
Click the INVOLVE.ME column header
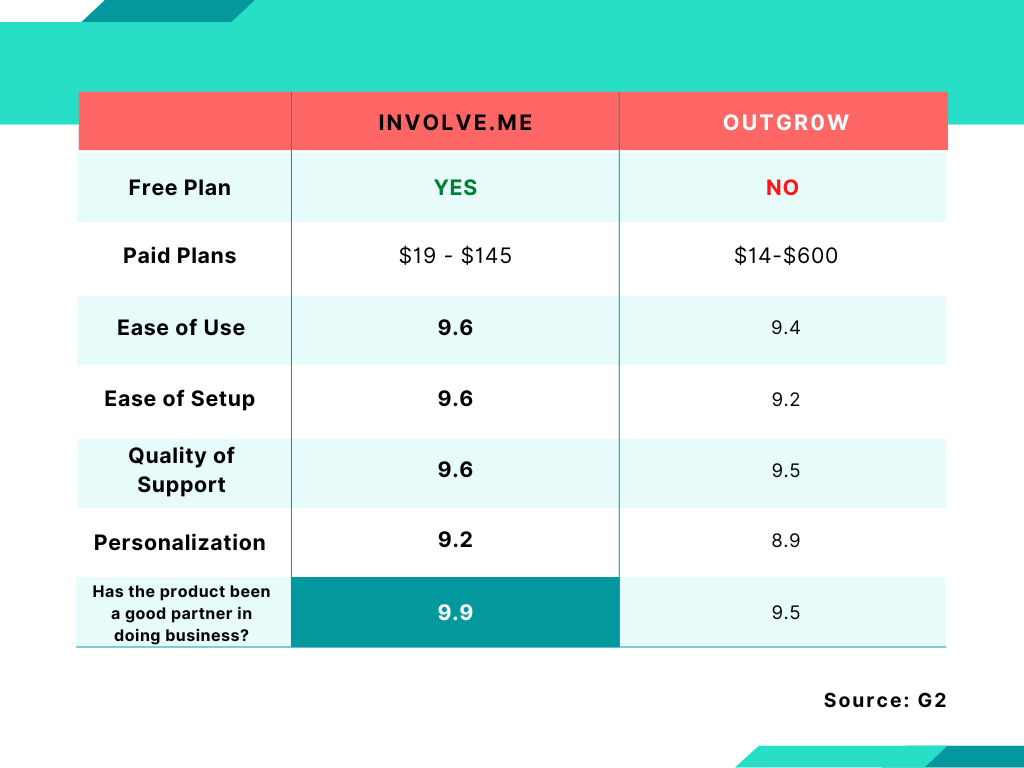[455, 123]
